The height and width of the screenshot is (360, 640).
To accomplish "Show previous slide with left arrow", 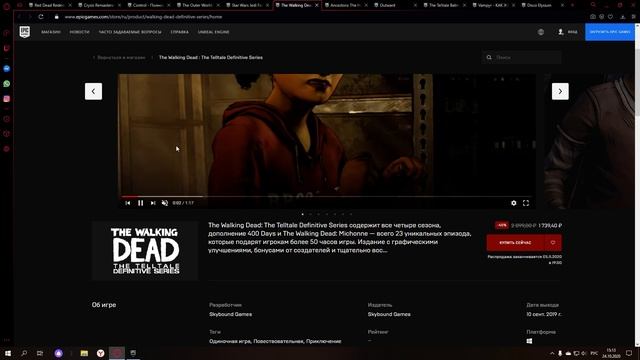I will pos(93,91).
